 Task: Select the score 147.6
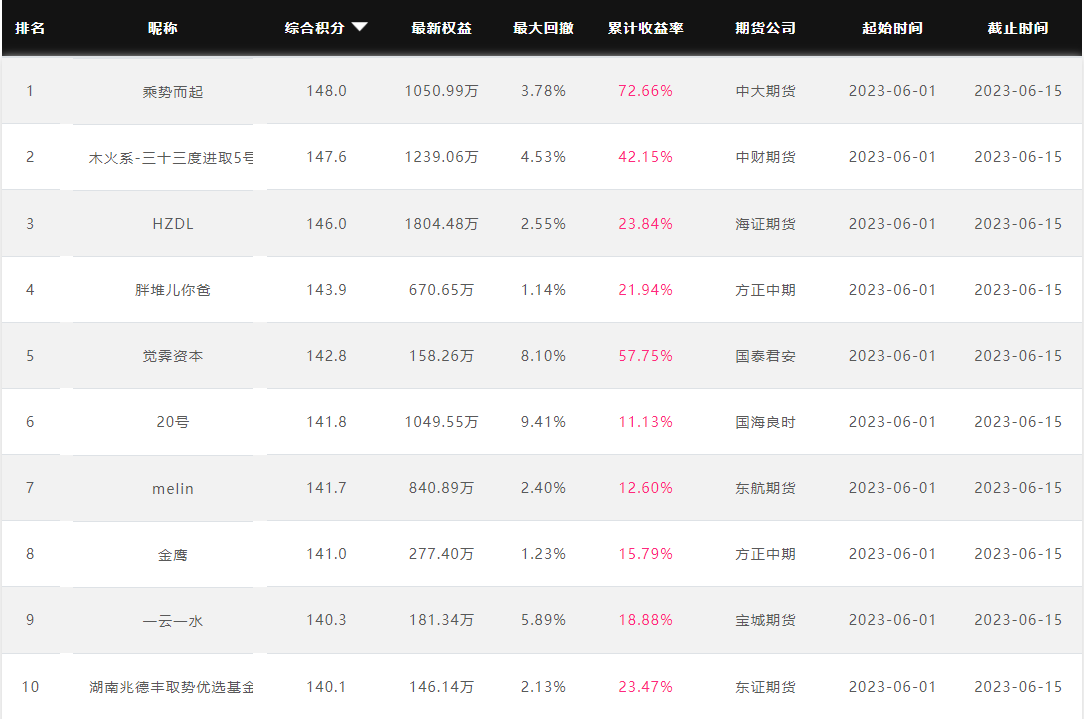326,157
